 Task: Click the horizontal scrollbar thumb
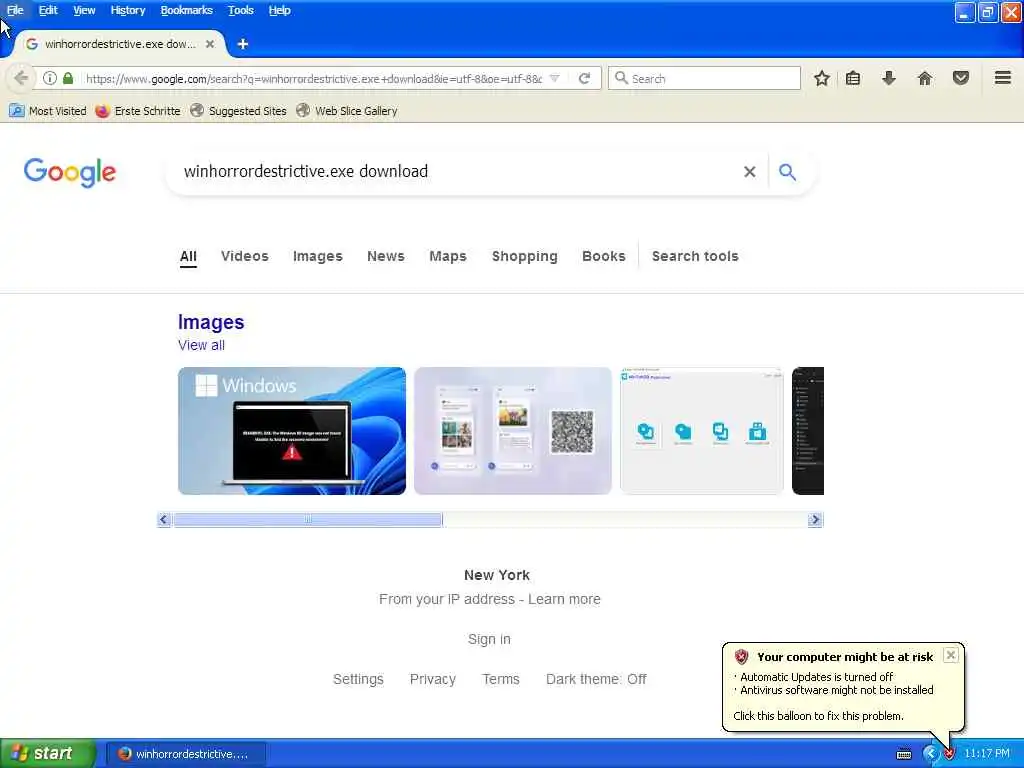coord(308,519)
